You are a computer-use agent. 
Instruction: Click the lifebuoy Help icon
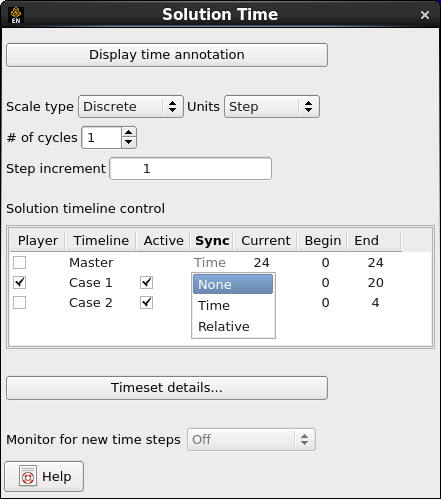point(28,476)
